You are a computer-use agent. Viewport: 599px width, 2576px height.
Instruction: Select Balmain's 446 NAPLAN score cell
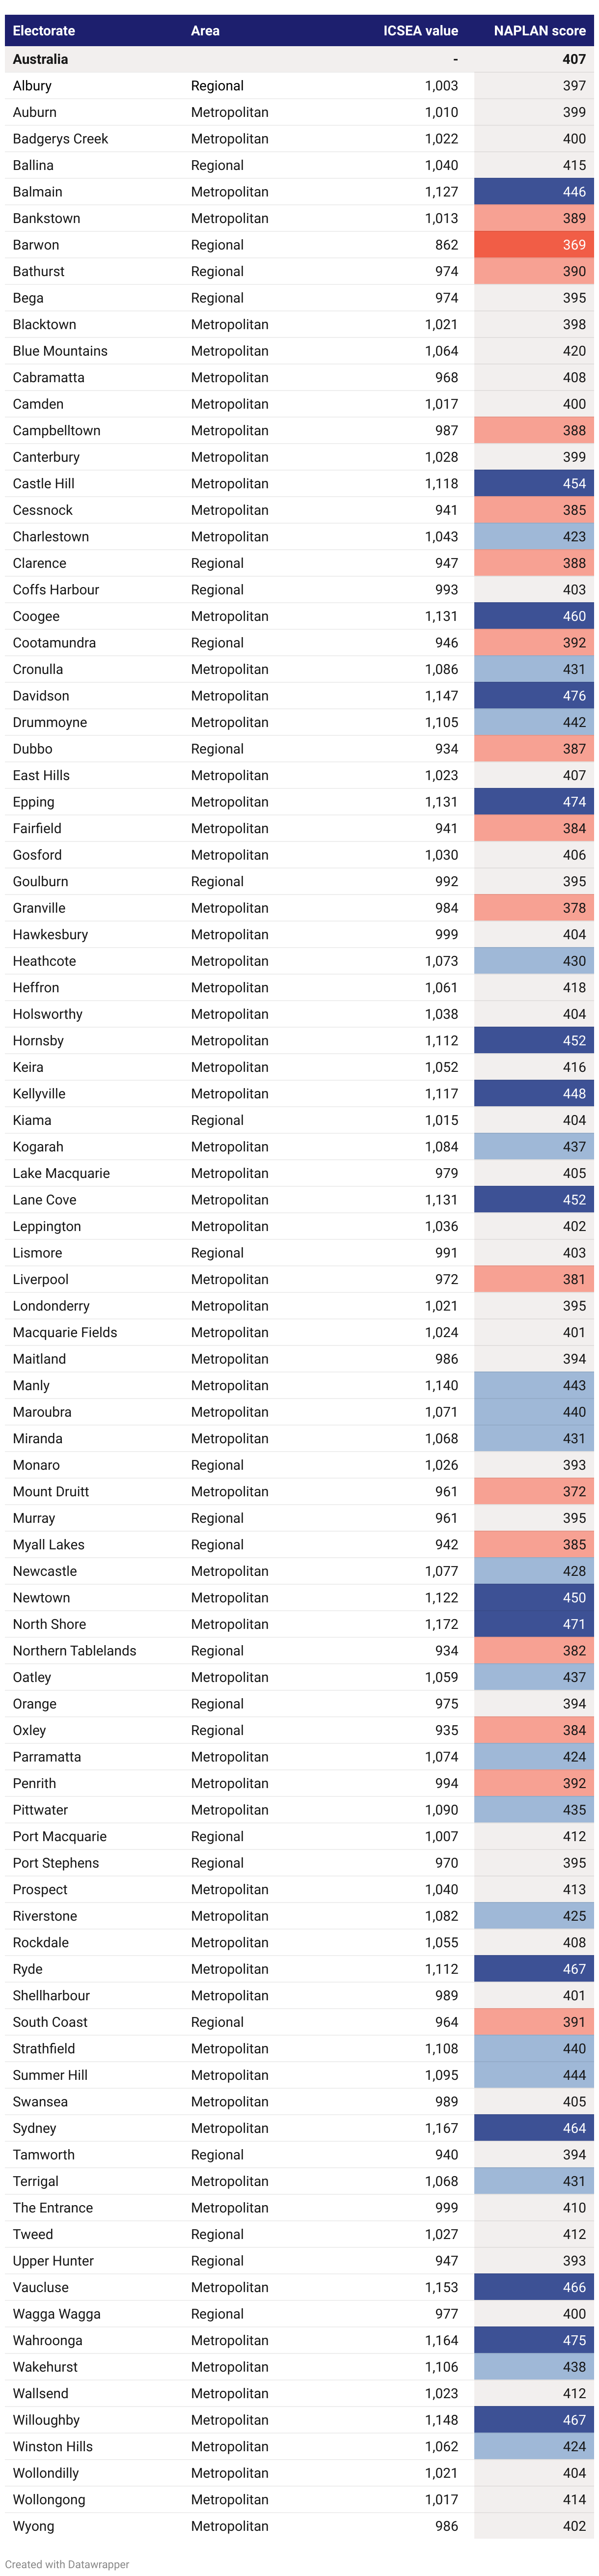pyautogui.click(x=534, y=192)
